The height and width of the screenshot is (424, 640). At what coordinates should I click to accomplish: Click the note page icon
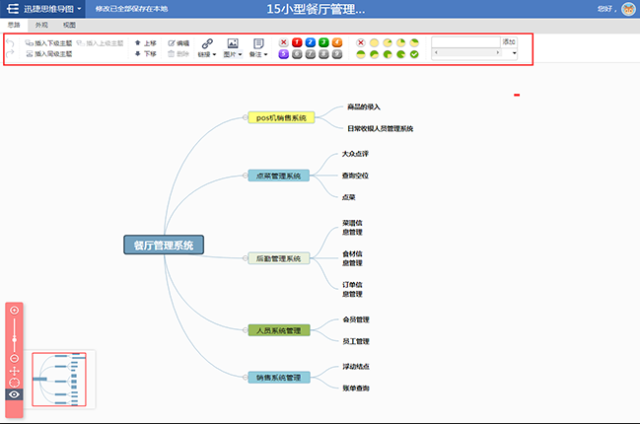258,43
